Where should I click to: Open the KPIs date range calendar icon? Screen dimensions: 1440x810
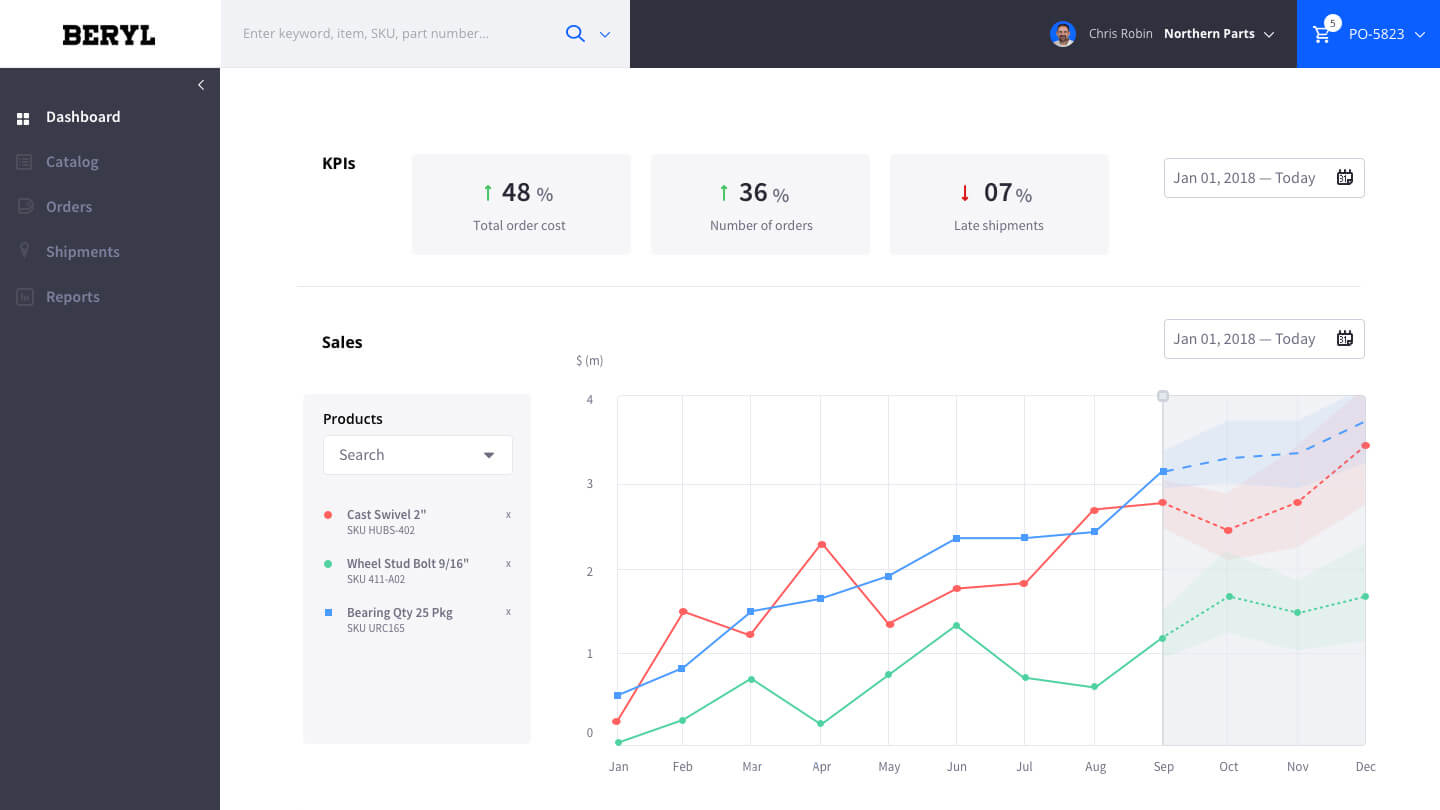tap(1345, 178)
